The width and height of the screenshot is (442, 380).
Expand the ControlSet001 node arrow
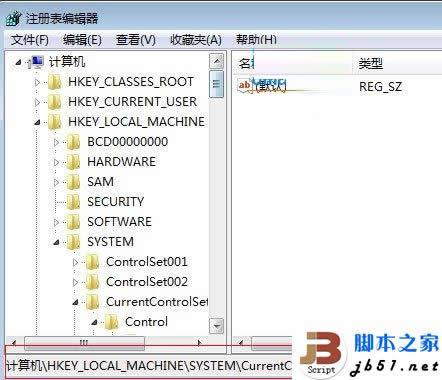pos(75,262)
